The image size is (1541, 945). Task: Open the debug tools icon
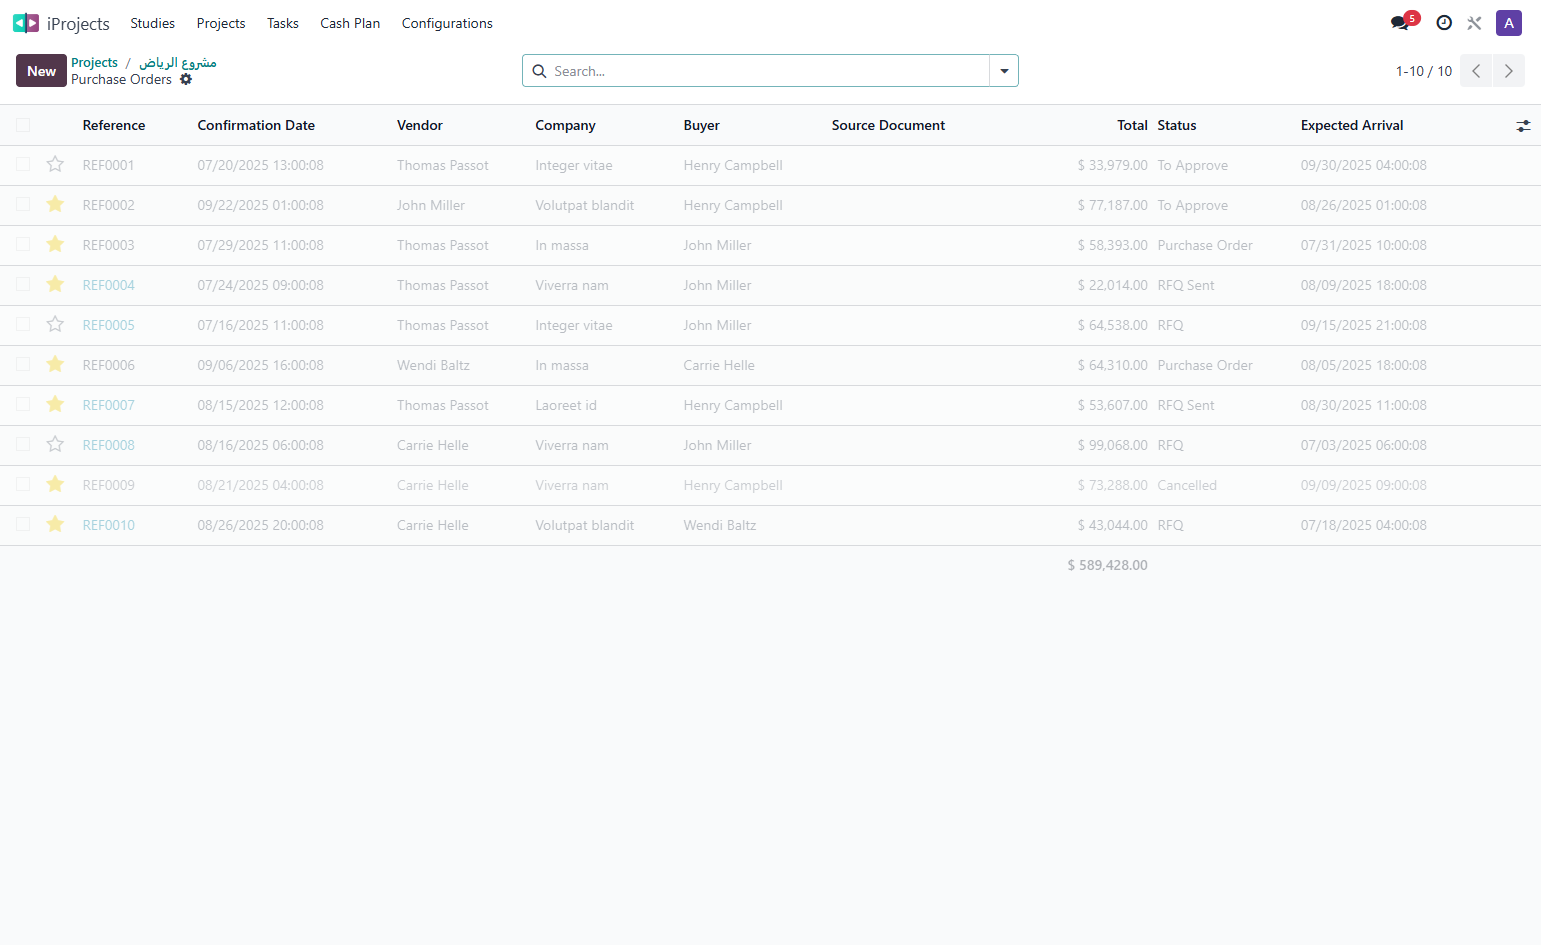(x=1474, y=23)
